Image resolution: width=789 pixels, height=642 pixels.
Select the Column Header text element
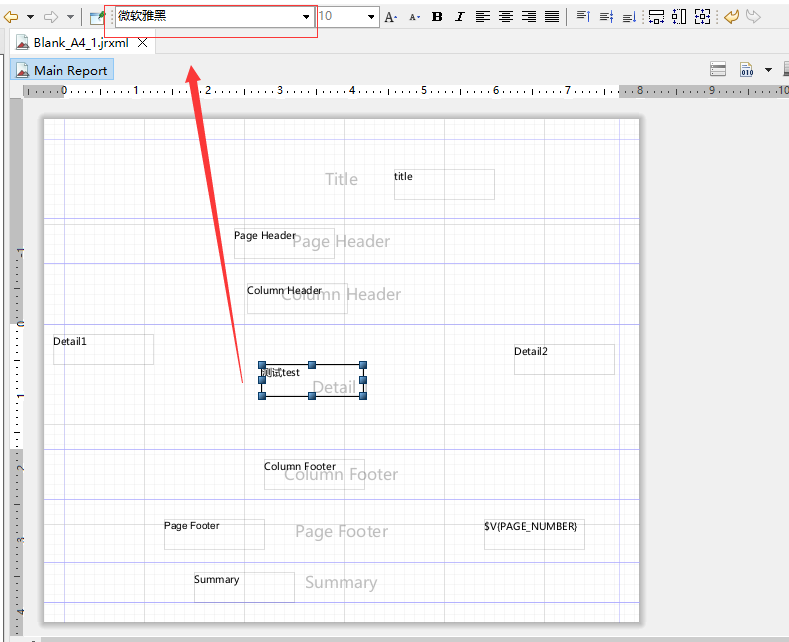[x=297, y=298]
